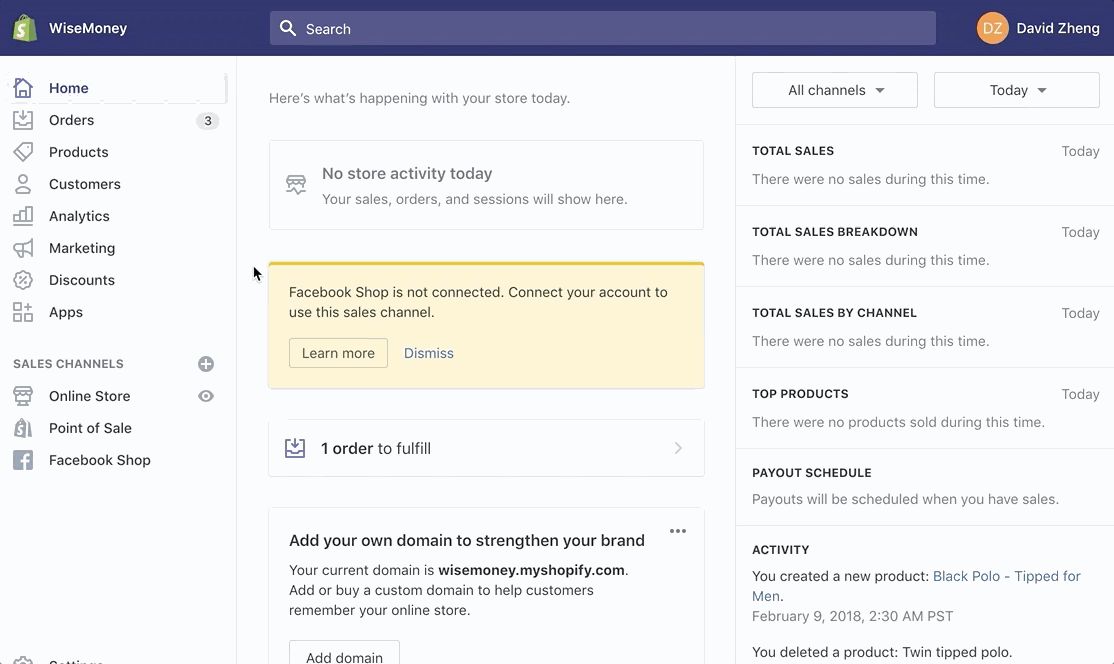
Task: Open the domain card three-dot menu
Action: pos(678,531)
